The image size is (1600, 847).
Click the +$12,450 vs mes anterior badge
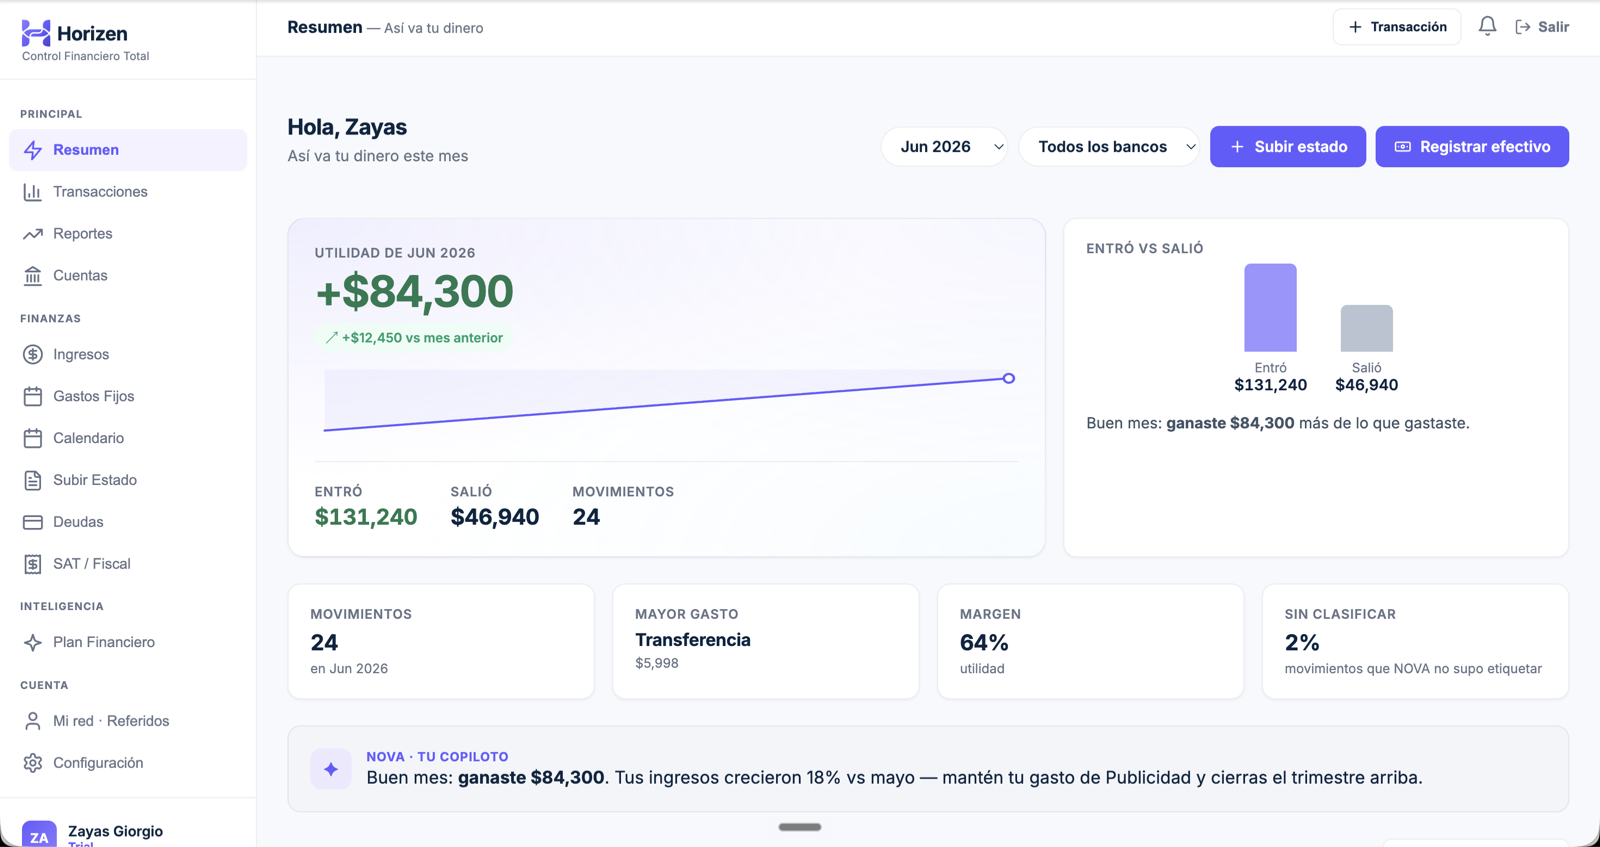(414, 338)
